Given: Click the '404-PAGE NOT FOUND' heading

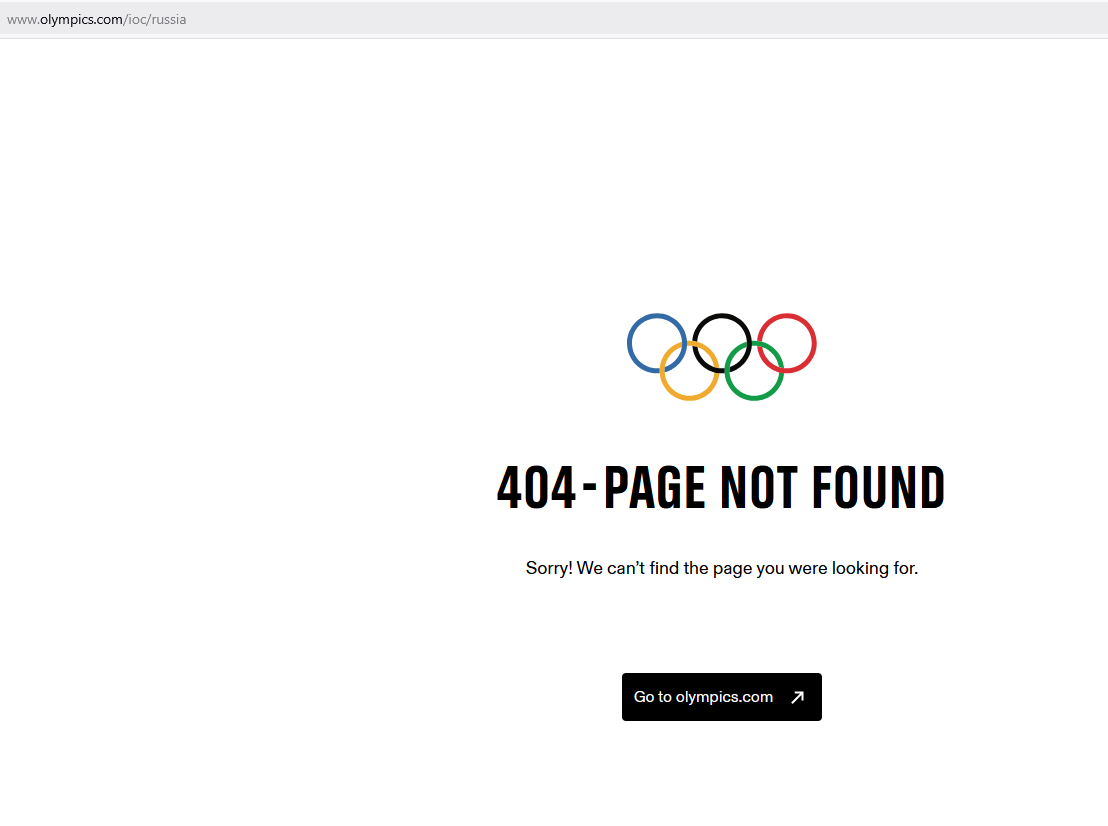Looking at the screenshot, I should [x=721, y=488].
